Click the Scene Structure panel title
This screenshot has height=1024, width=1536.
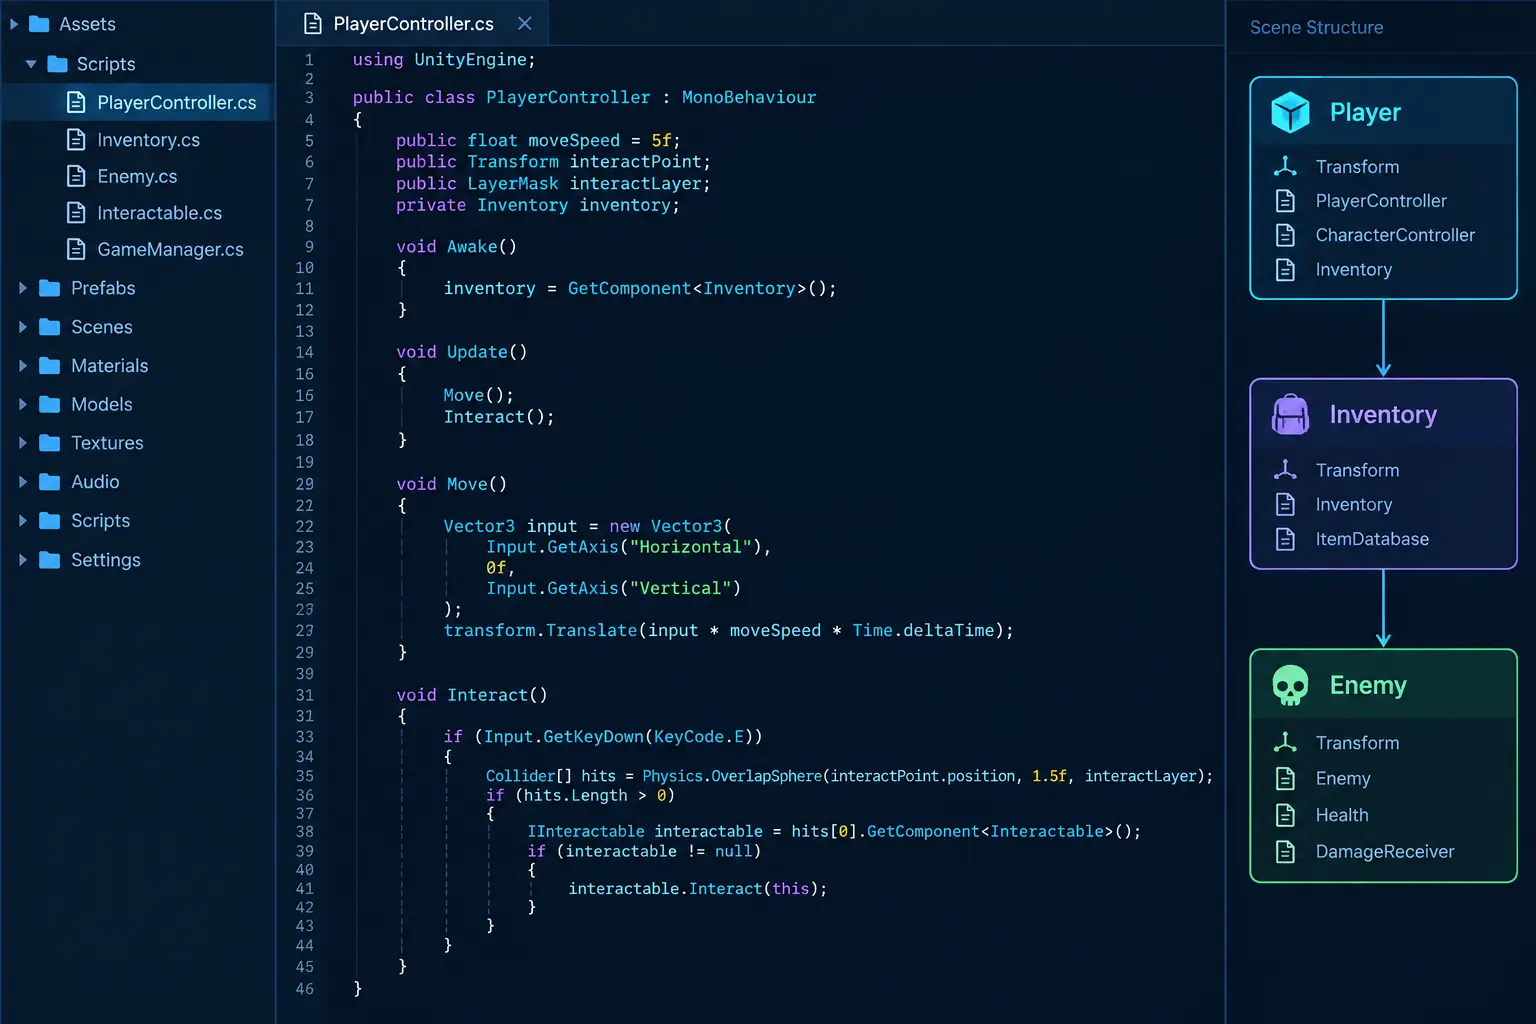click(x=1316, y=28)
